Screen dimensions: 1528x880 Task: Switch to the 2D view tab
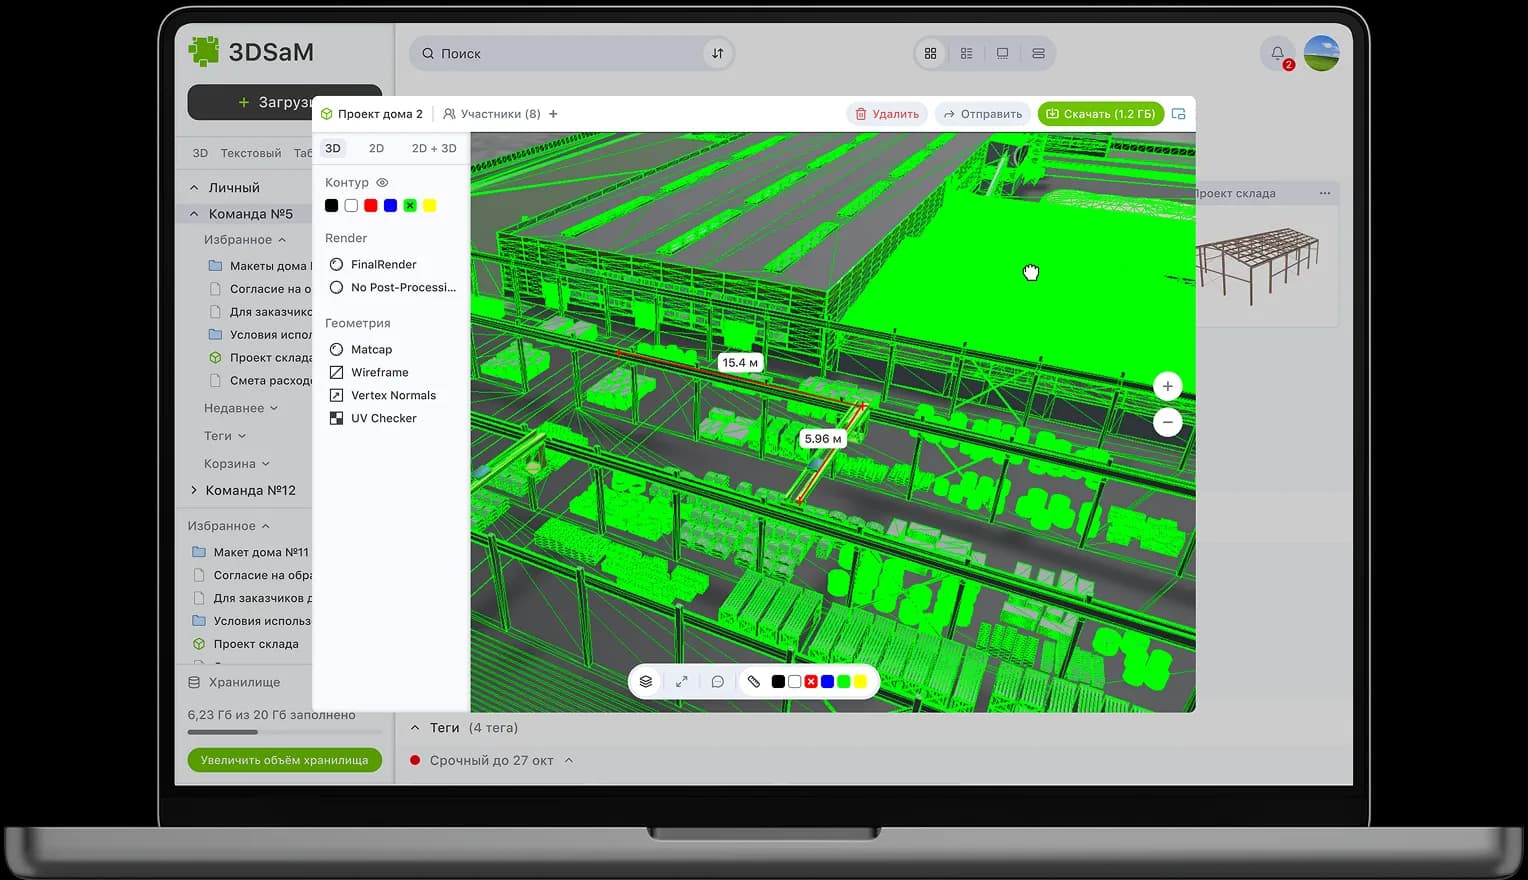(376, 148)
